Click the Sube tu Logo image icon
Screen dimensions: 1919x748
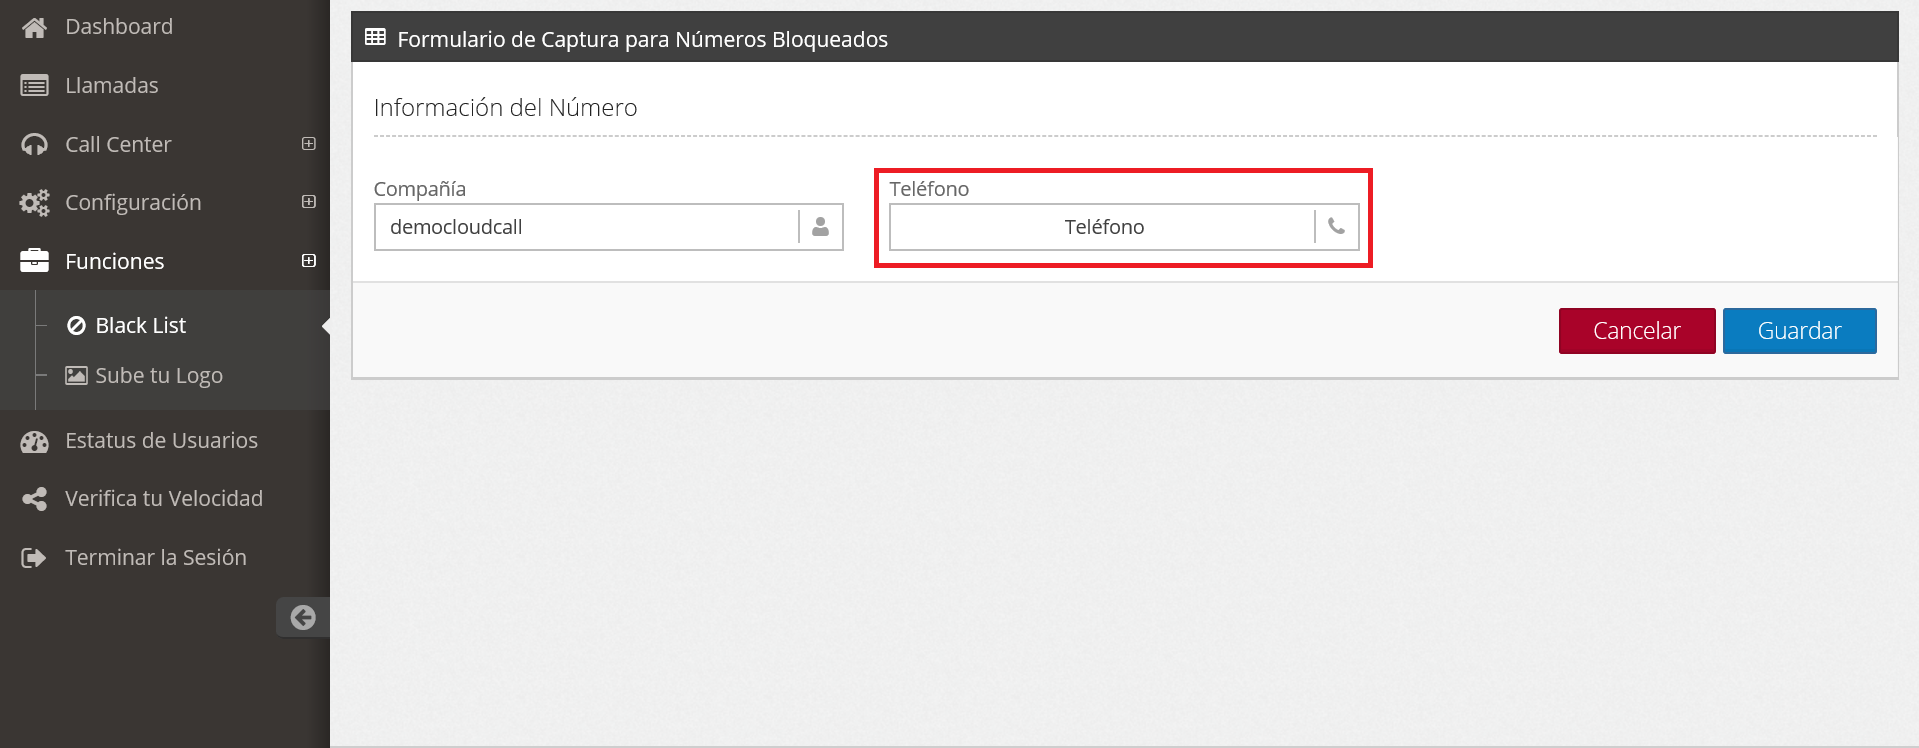coord(76,375)
